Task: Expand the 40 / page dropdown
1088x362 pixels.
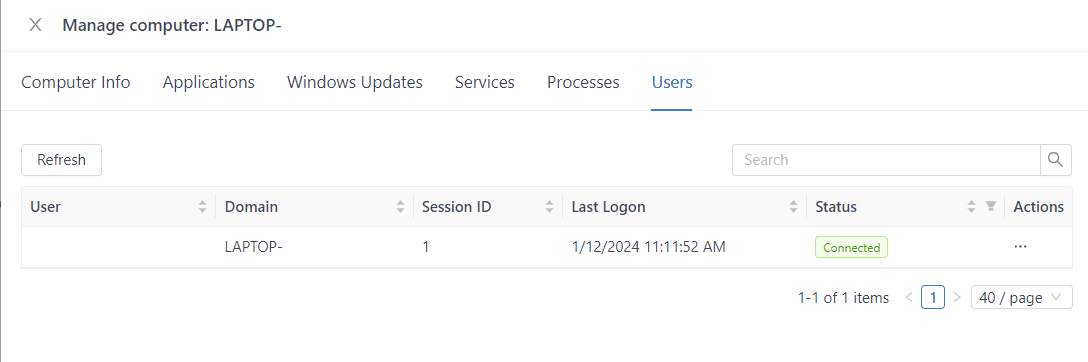Action: click(x=1021, y=298)
